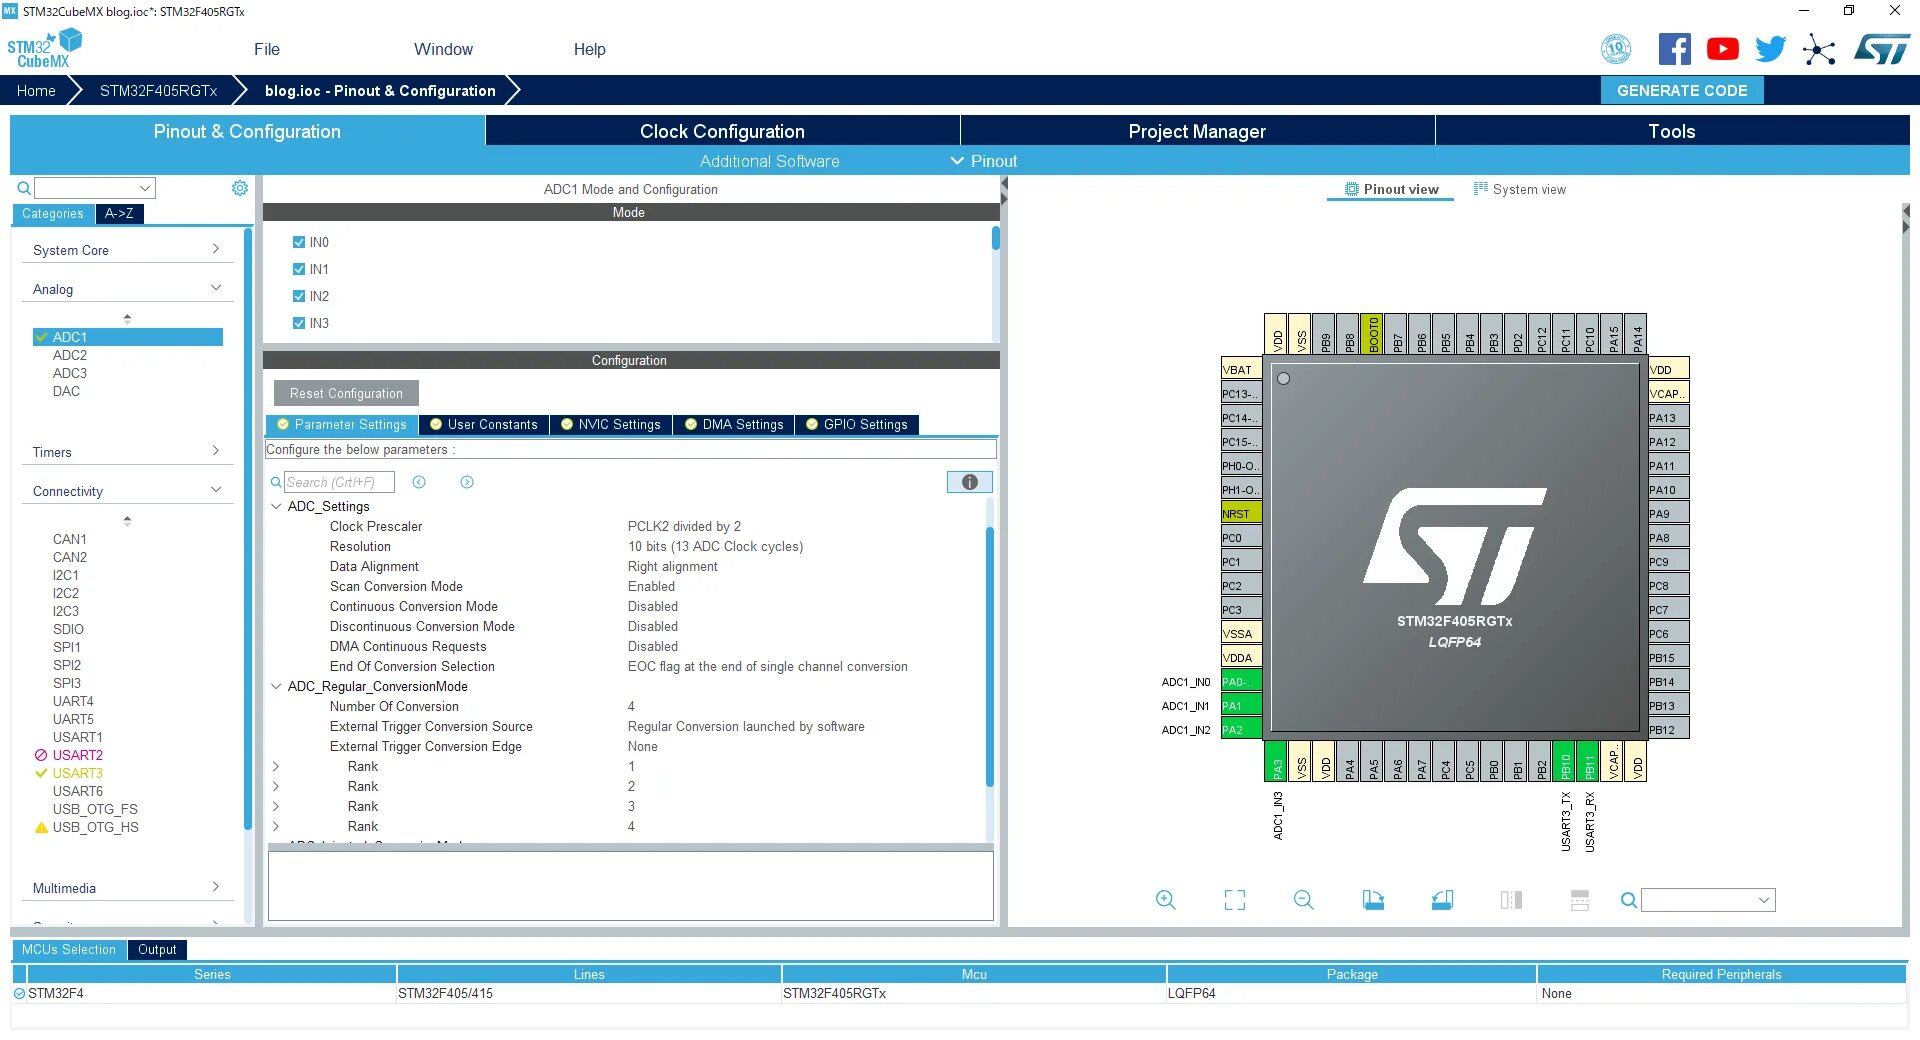The width and height of the screenshot is (1920, 1040).
Task: Click the info button in parameter settings
Action: (969, 482)
